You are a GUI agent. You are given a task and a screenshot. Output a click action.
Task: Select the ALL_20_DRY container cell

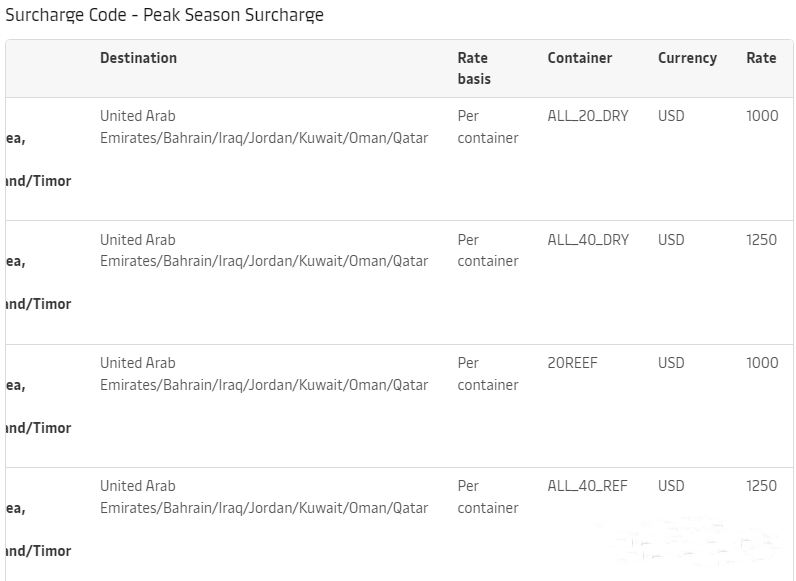588,116
